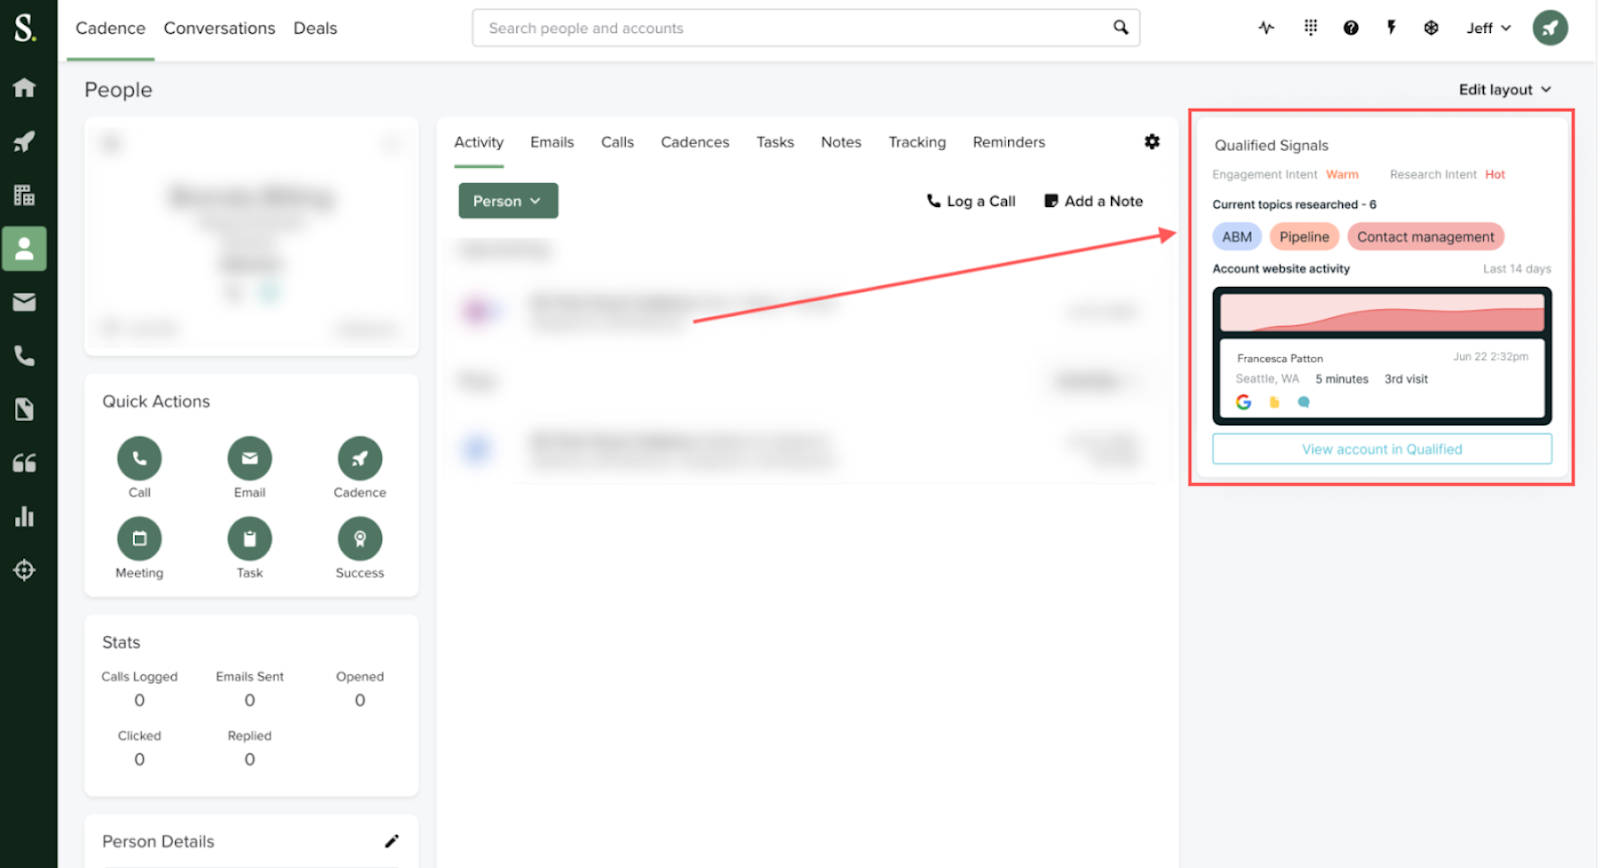Open the dialer grid icon in the header

(x=1311, y=28)
